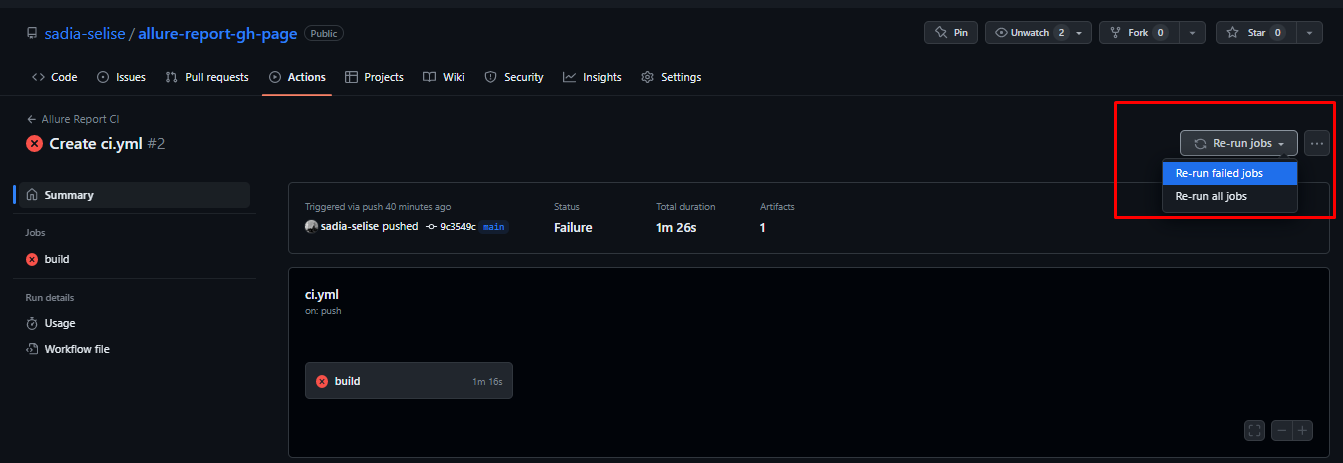This screenshot has height=463, width=1343.
Task: Open the allure-report-gh-page repository link
Action: point(217,34)
